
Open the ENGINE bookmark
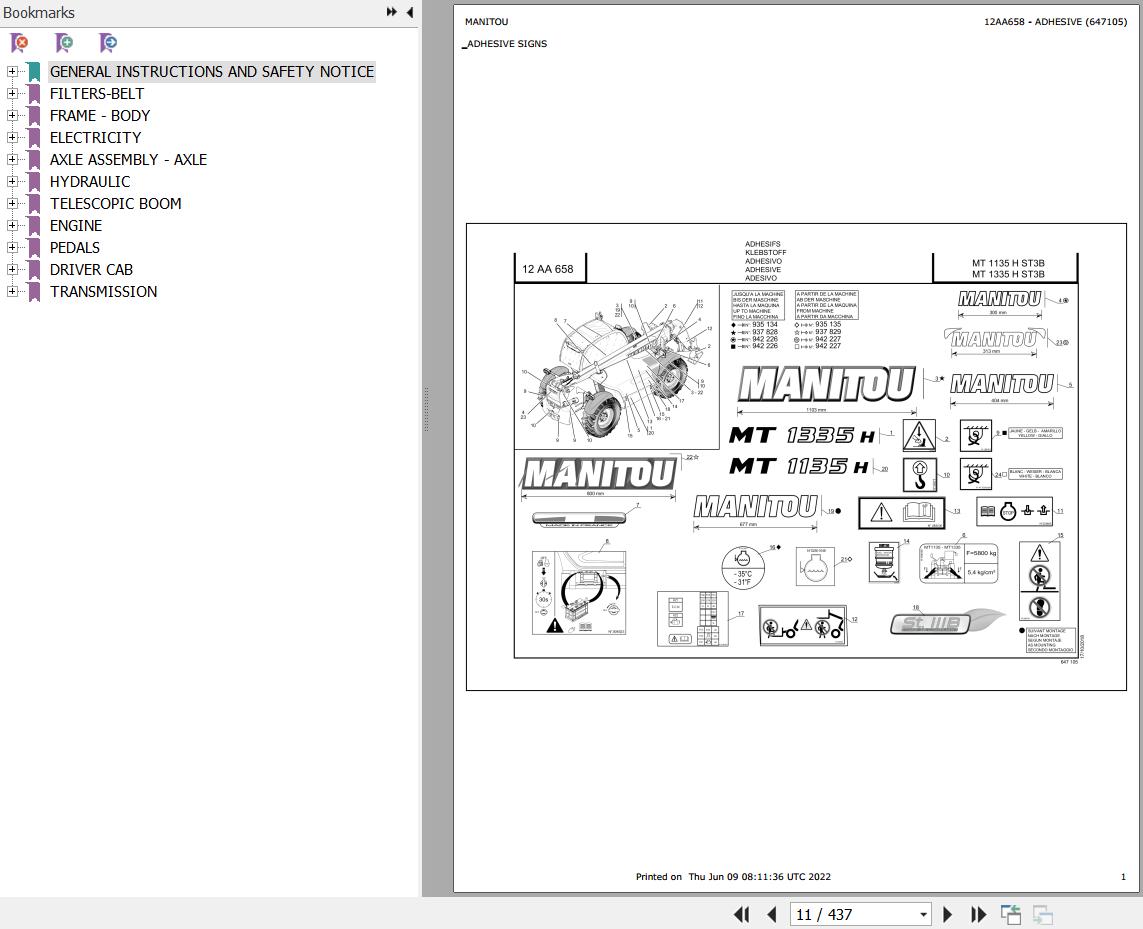click(76, 225)
